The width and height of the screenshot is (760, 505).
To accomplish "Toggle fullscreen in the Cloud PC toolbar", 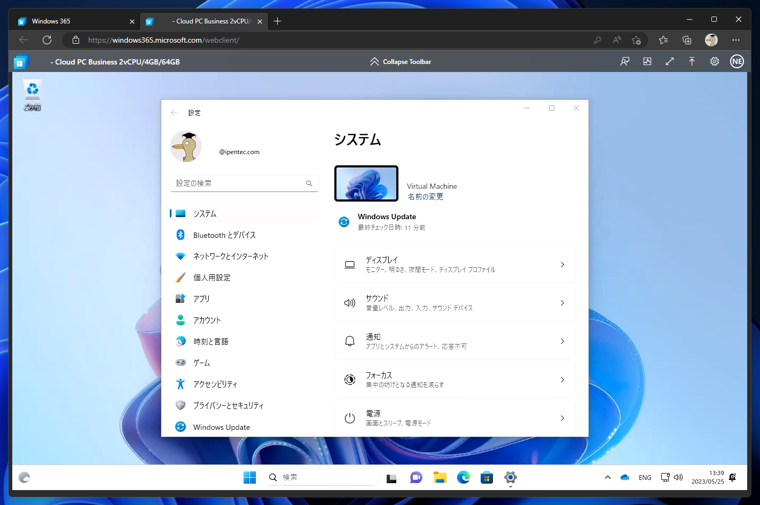I will coord(669,62).
